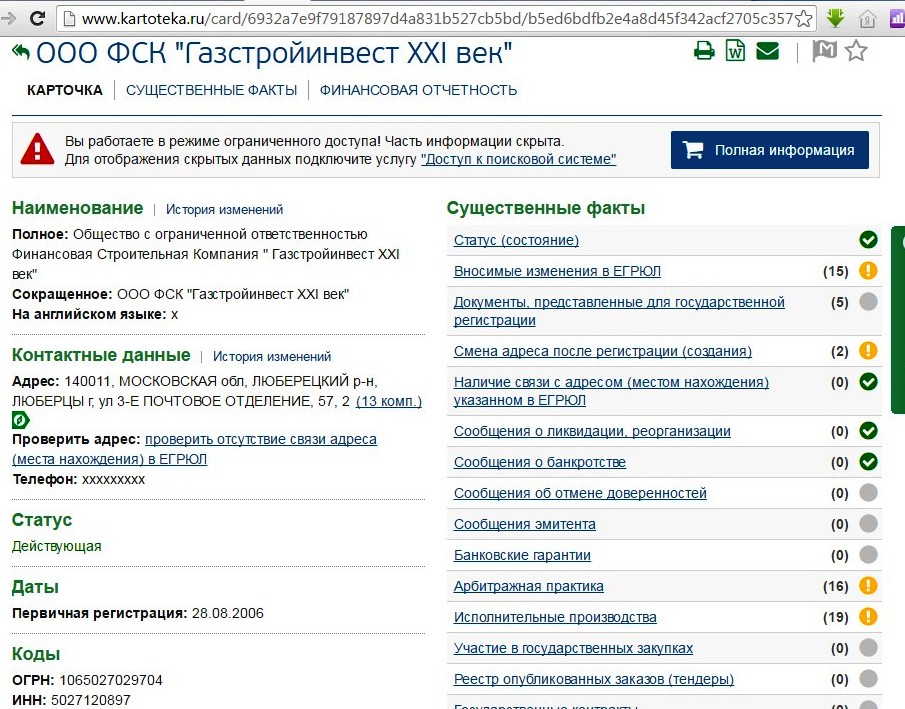Export card to Word document icon
The image size is (905, 709).
tap(735, 50)
